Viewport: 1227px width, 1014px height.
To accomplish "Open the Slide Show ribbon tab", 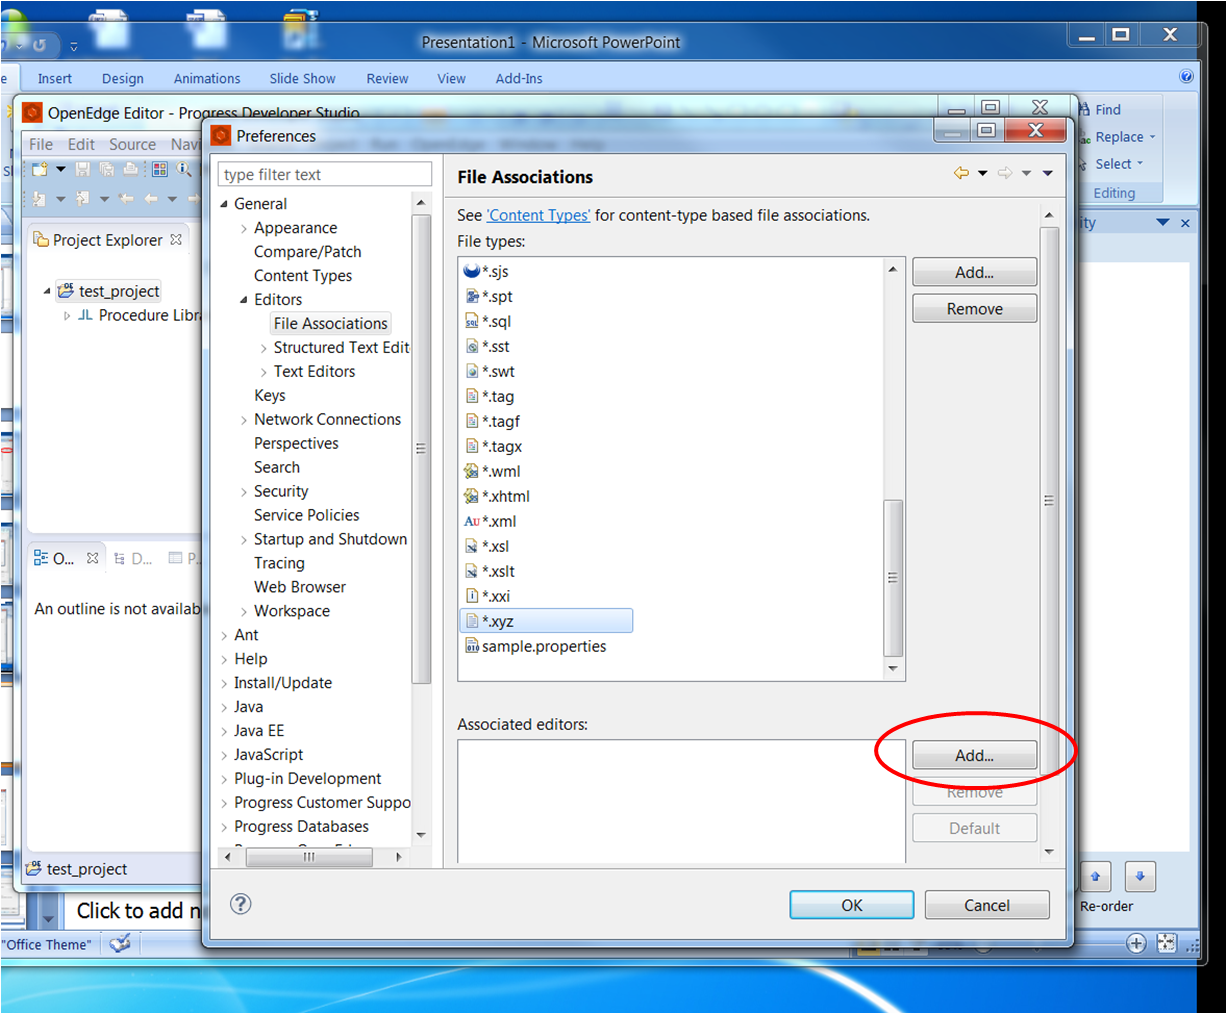I will click(x=302, y=78).
